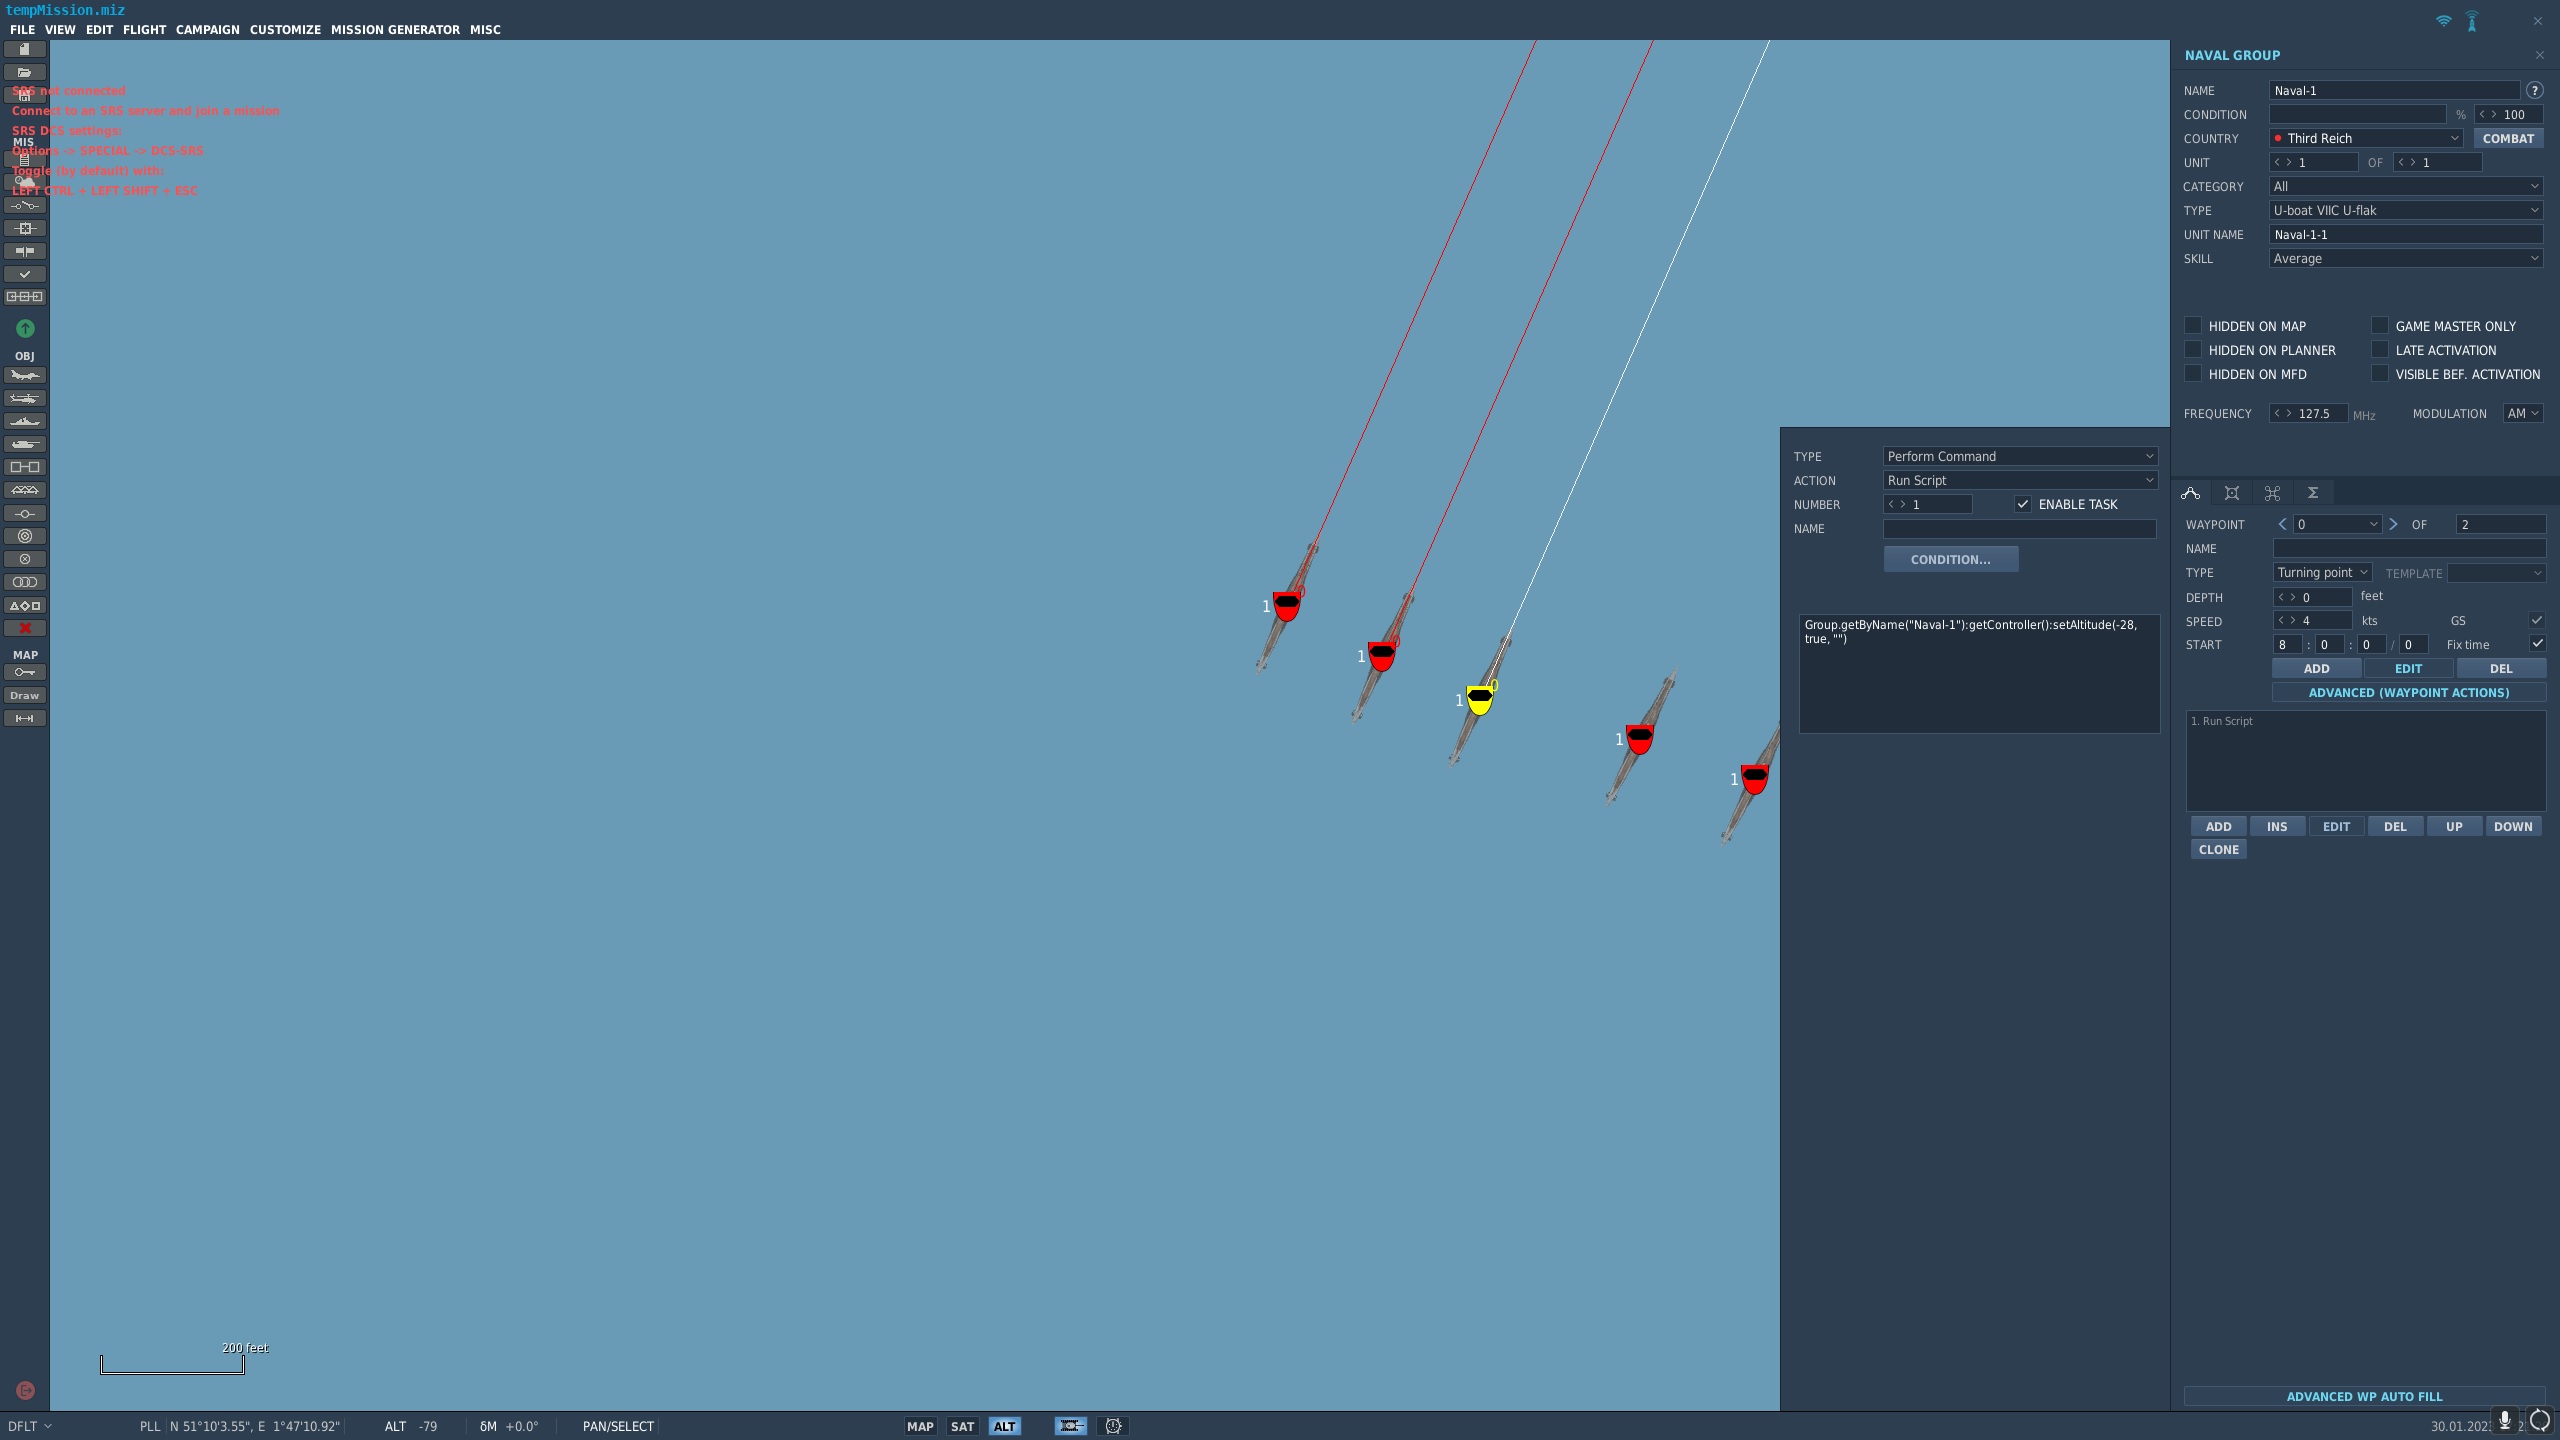Toggle HIDDEN ON PLANNER checkbox
Screen dimensions: 2560x1440
[2193, 350]
